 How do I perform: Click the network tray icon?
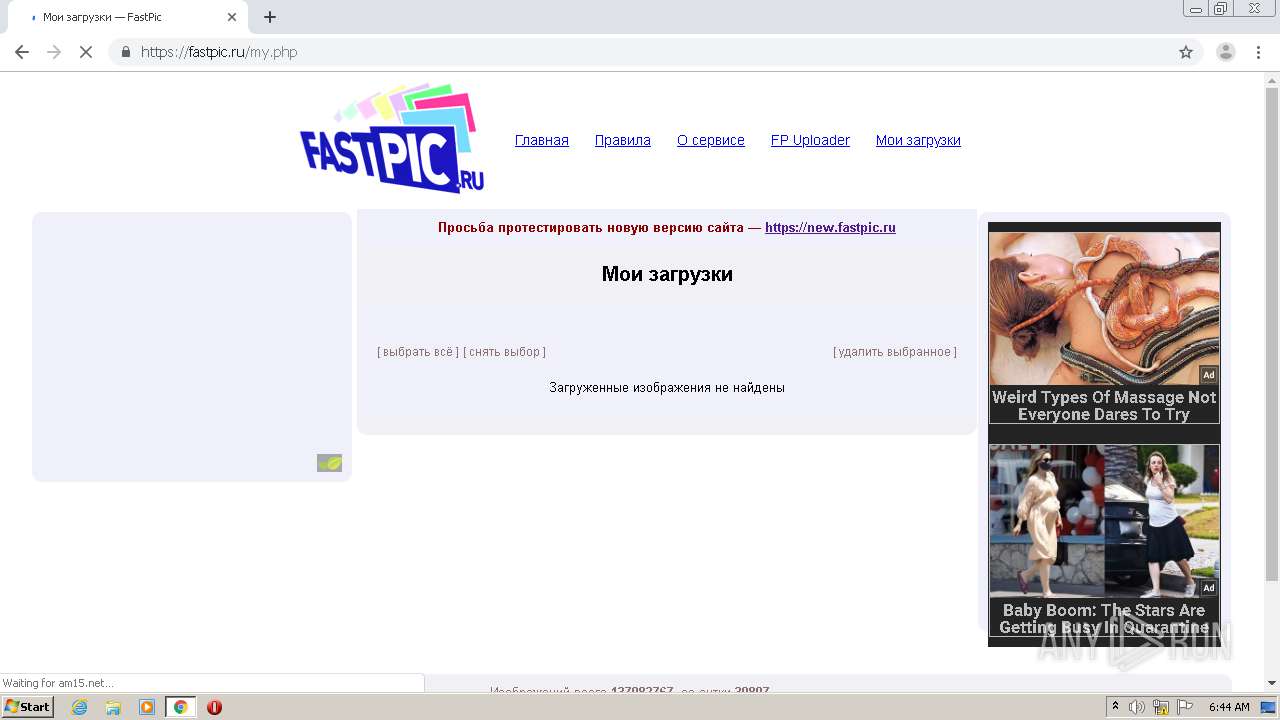coord(1161,707)
